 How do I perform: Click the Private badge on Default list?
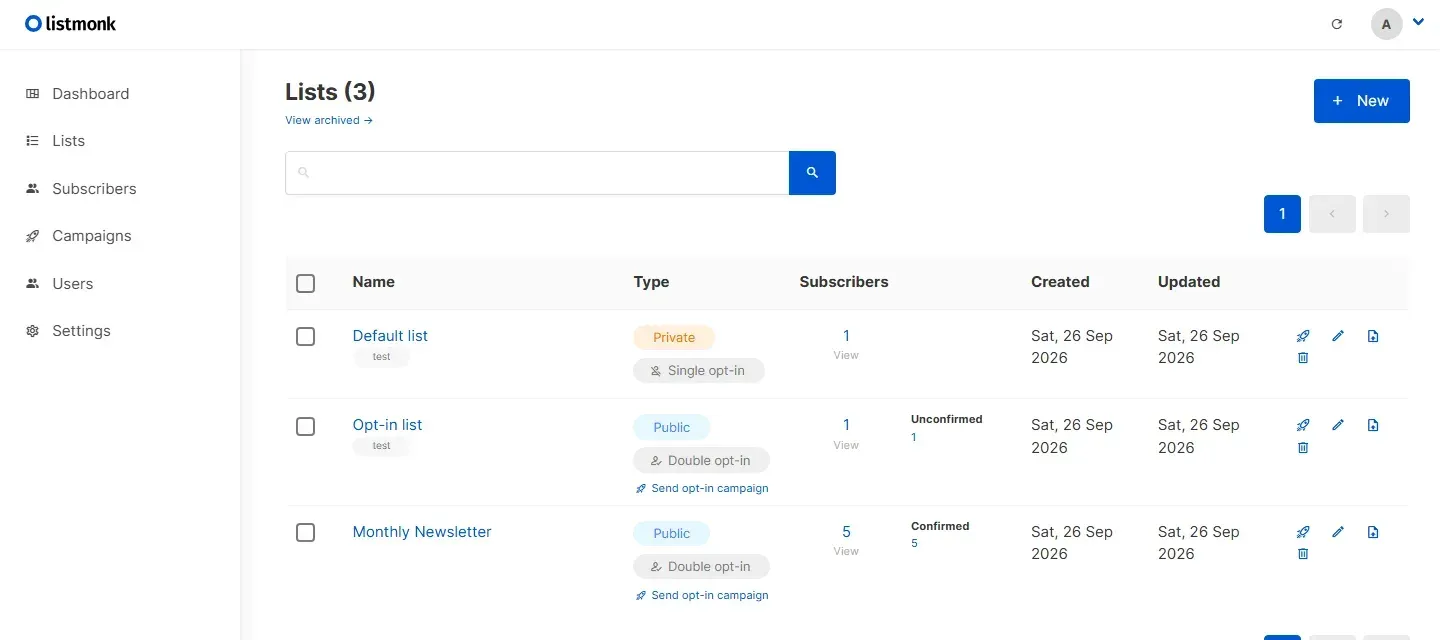pyautogui.click(x=674, y=338)
